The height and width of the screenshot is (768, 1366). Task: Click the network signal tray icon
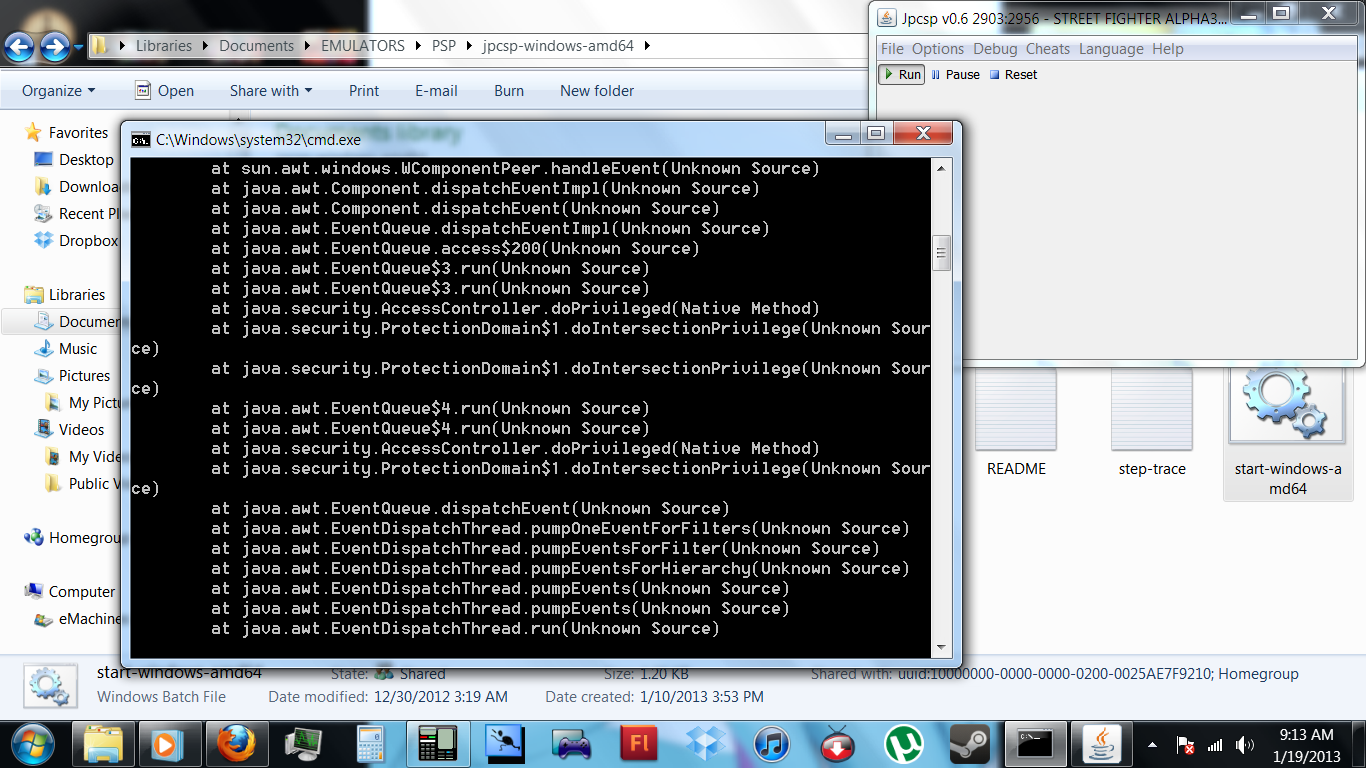[1215, 745]
